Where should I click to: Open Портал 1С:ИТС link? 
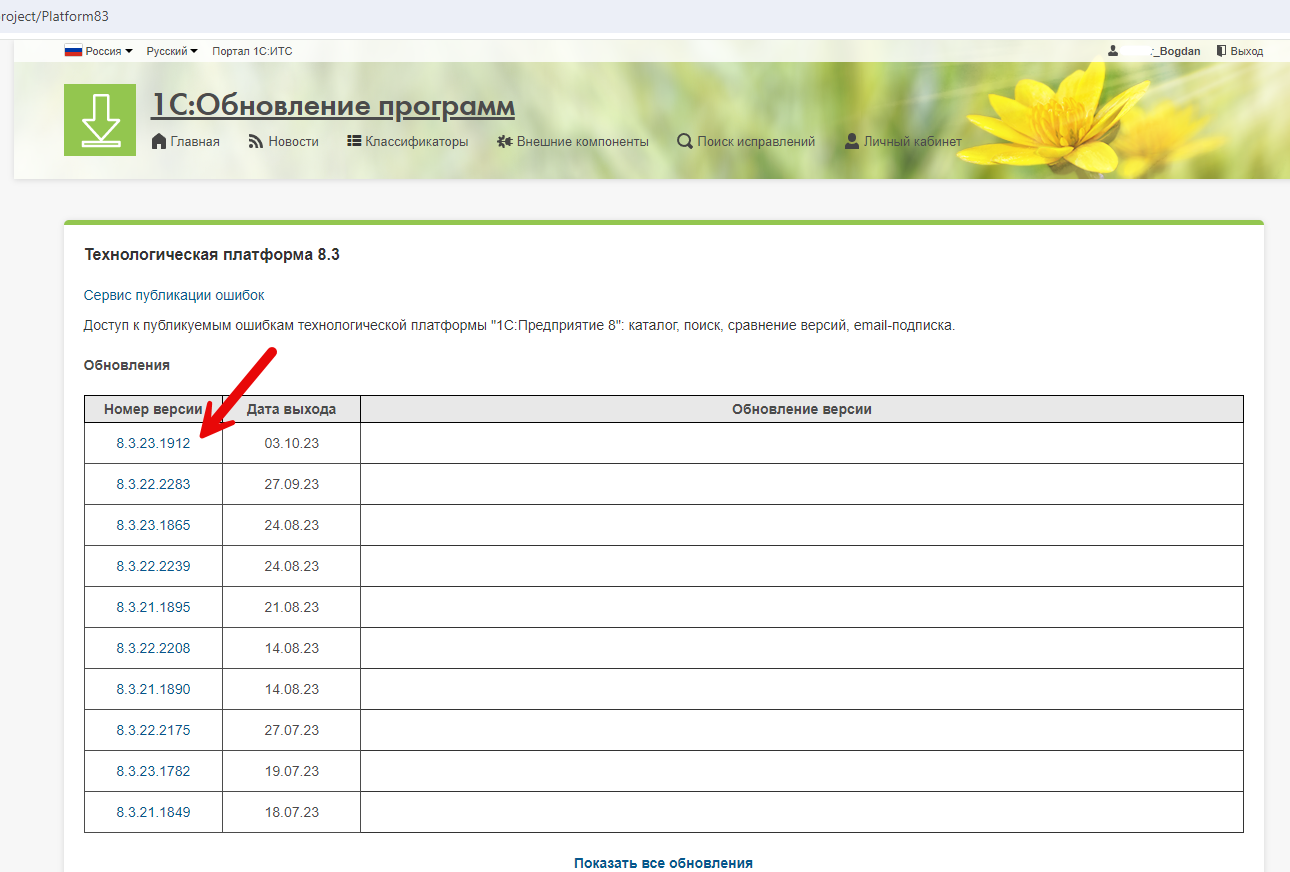[252, 51]
